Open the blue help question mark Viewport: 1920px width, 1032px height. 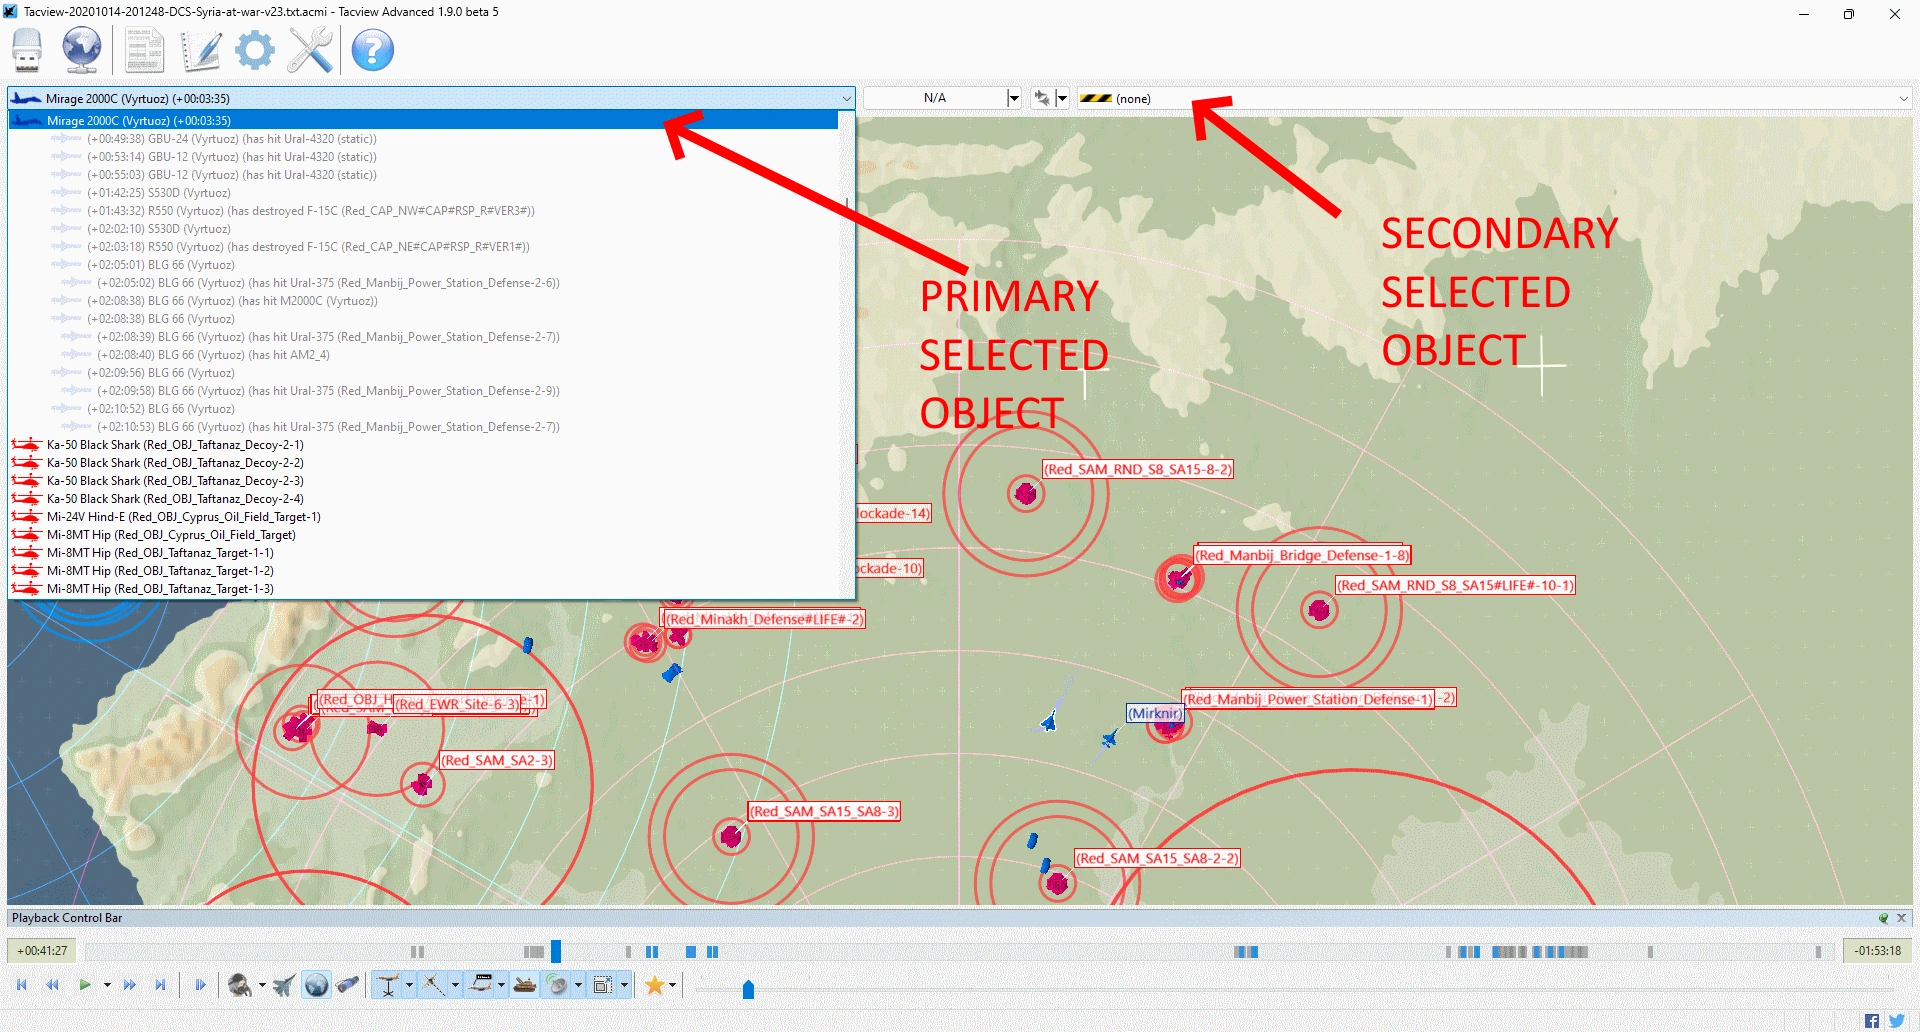tap(373, 50)
